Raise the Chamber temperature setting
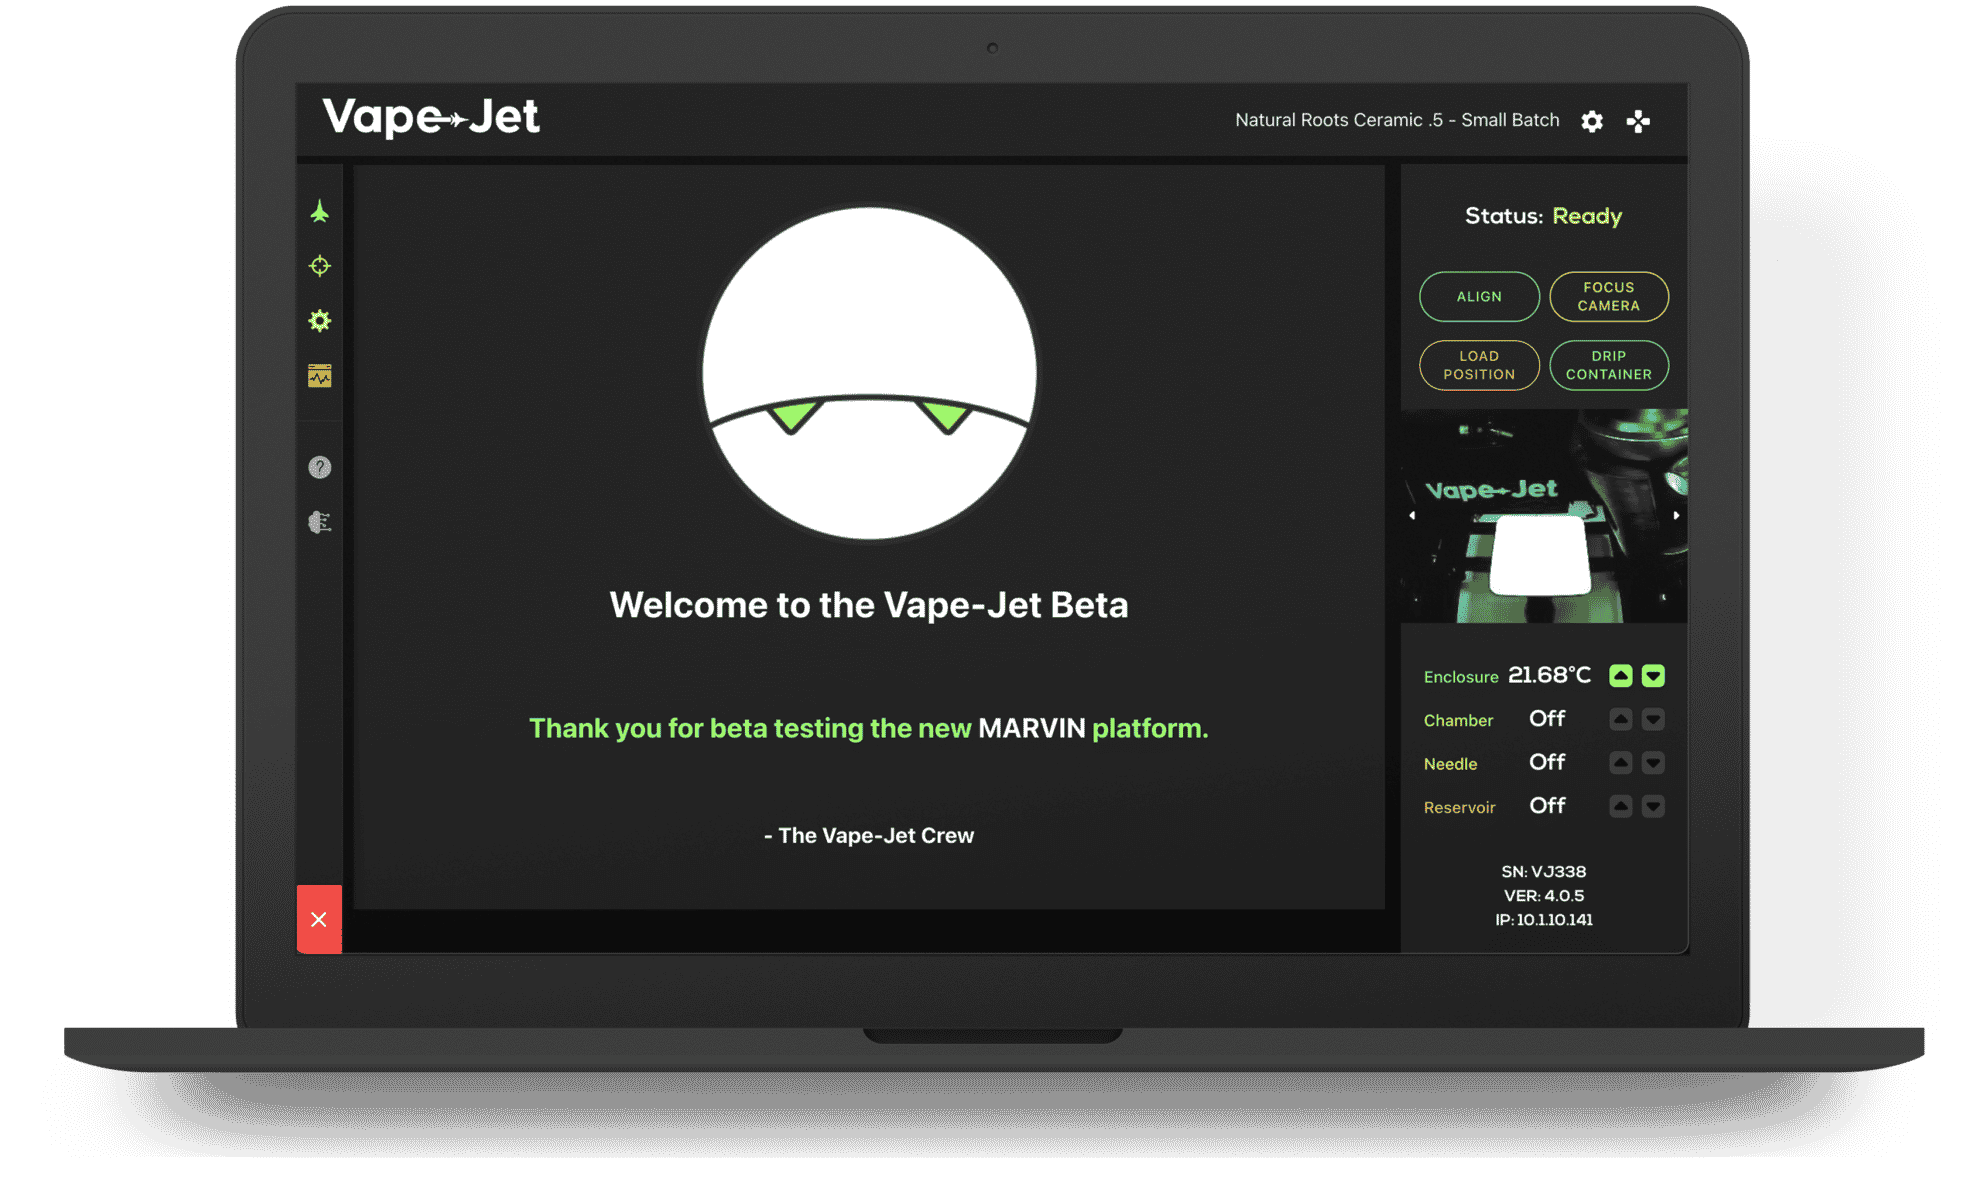1980x1180 pixels. (x=1620, y=719)
